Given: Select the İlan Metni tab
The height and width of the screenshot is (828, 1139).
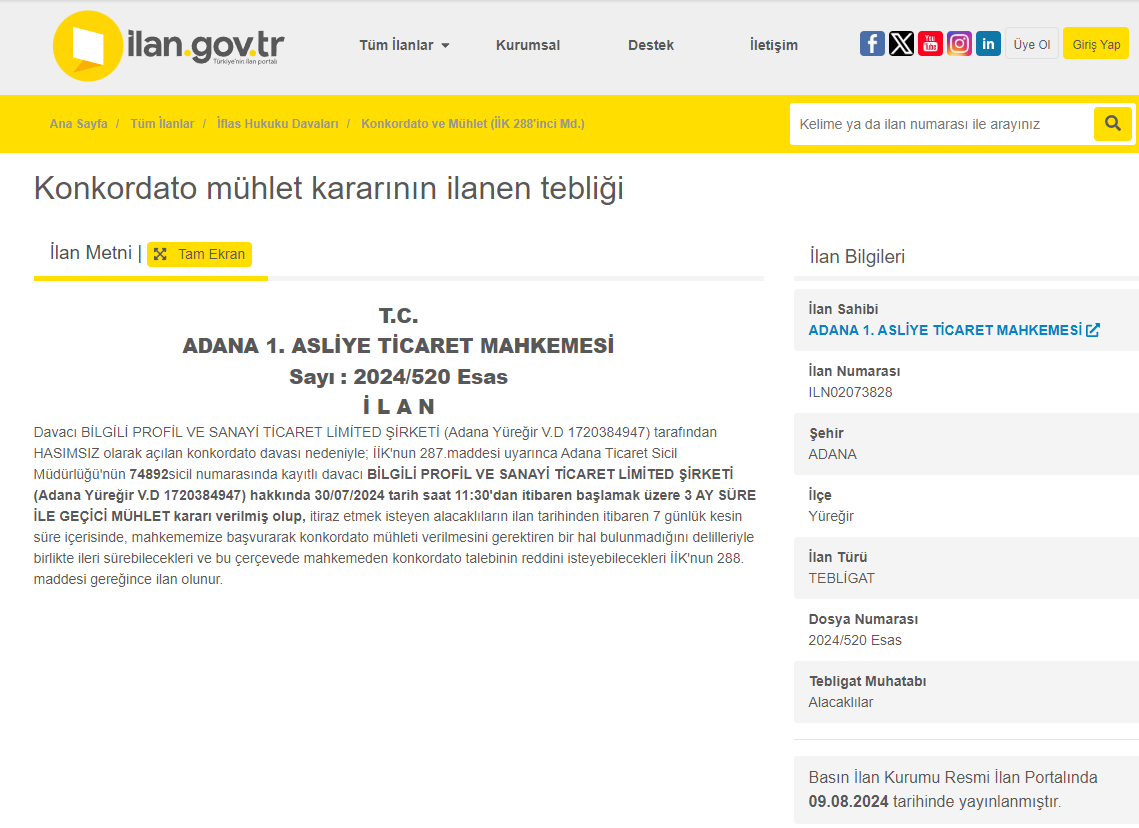Looking at the screenshot, I should pyautogui.click(x=90, y=253).
